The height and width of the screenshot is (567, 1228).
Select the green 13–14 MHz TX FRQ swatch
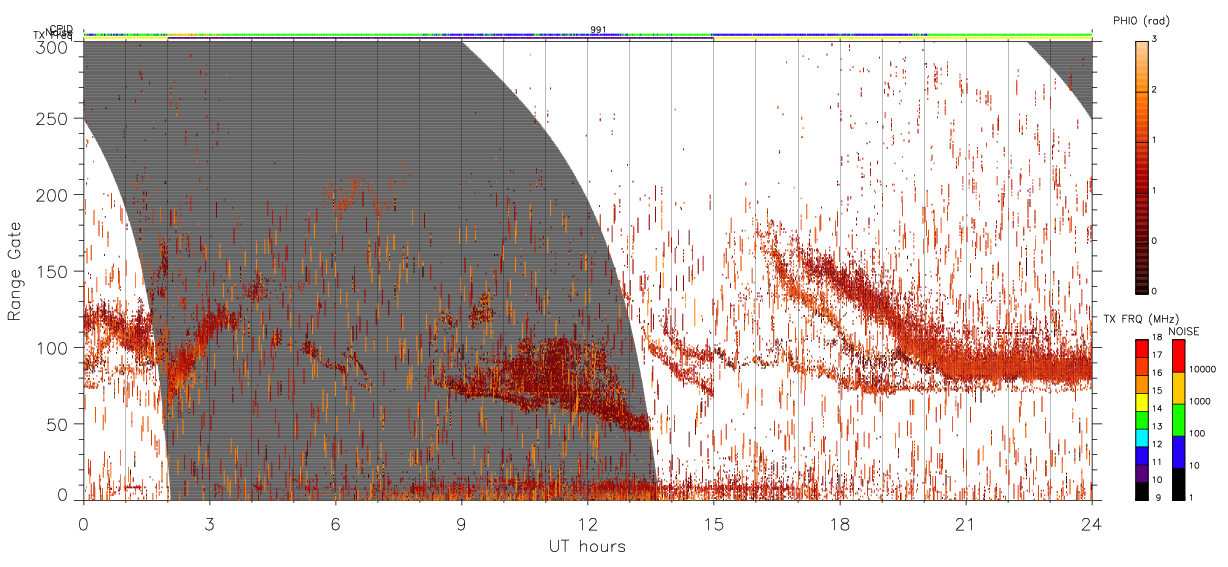1142,420
